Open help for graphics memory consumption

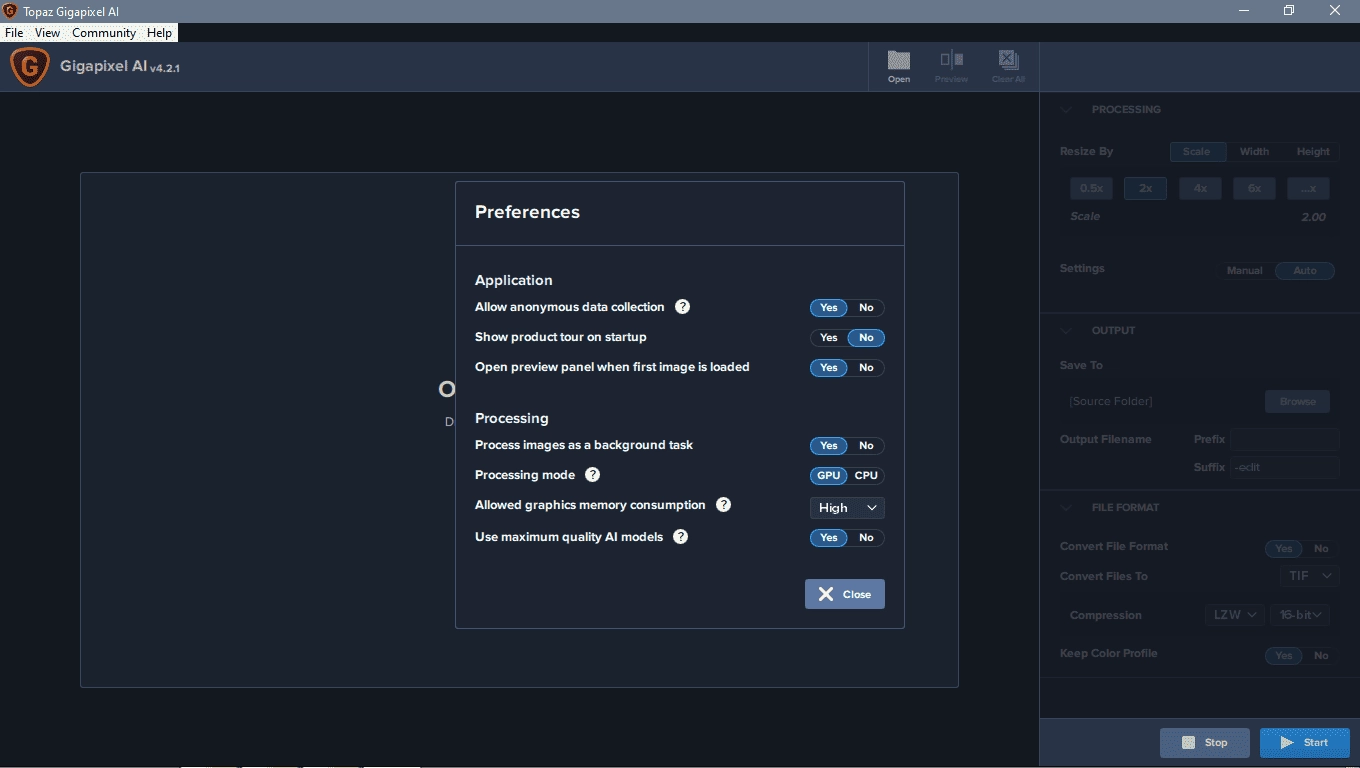[x=724, y=505]
